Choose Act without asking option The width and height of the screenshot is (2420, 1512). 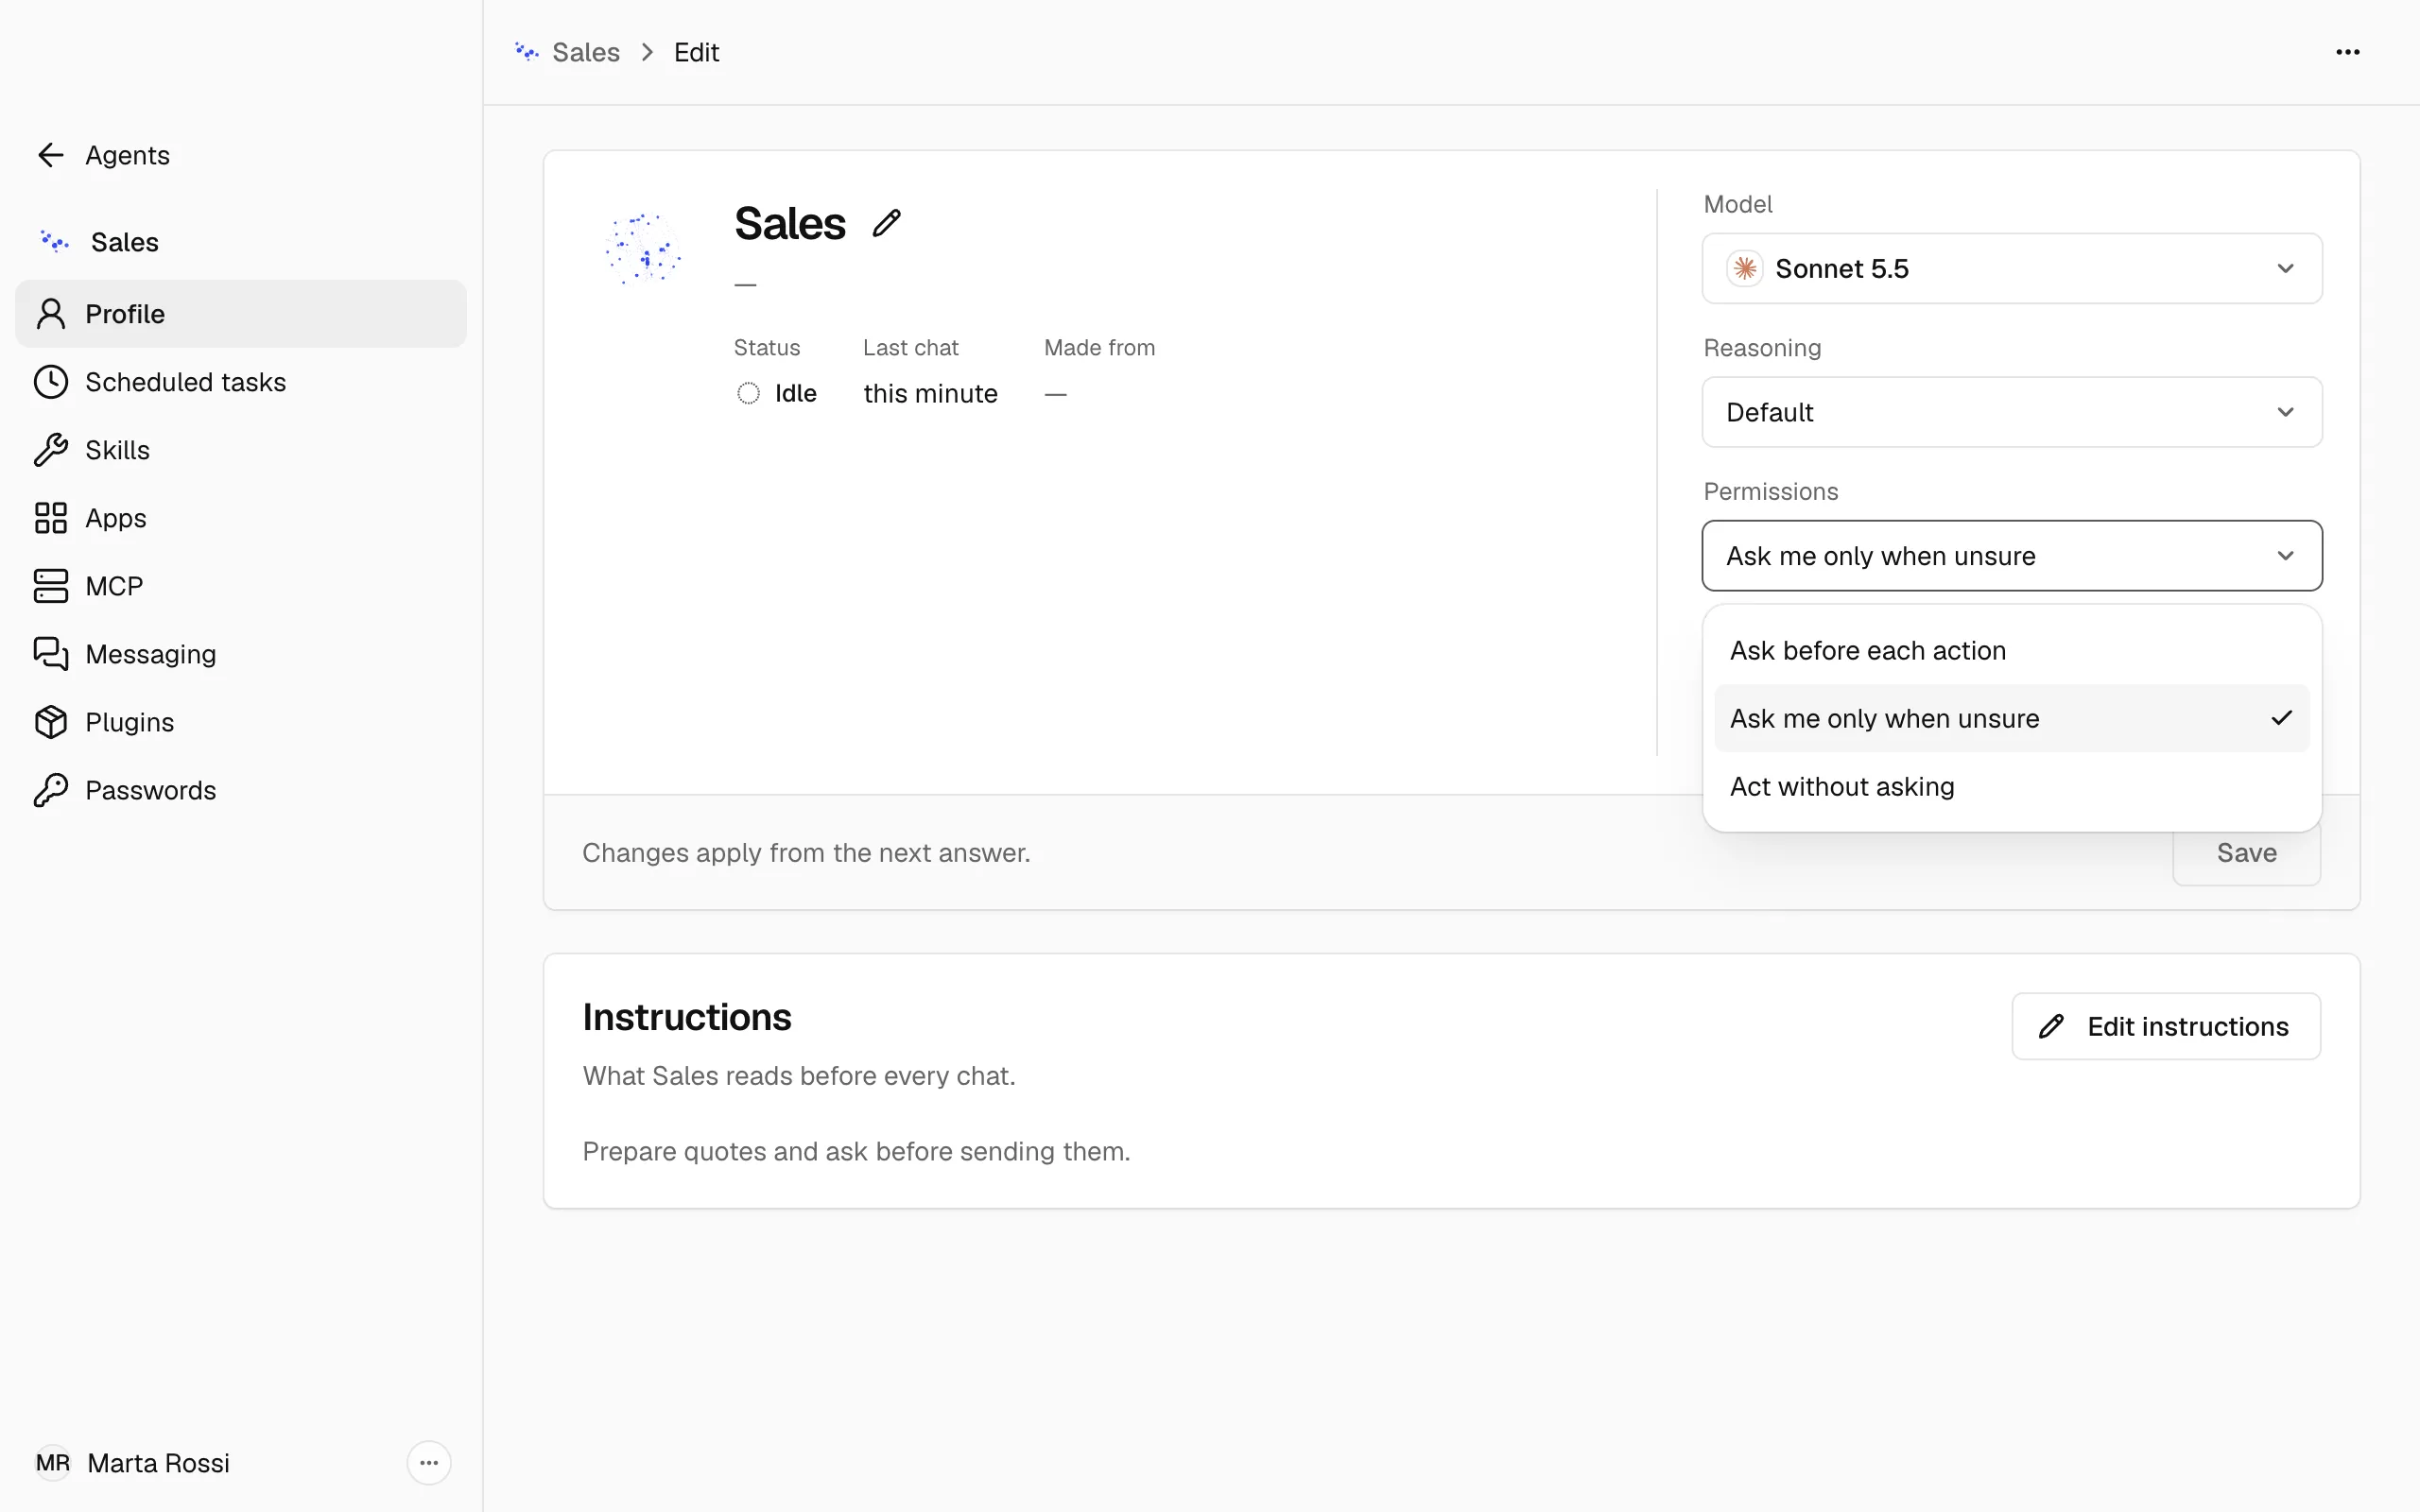pyautogui.click(x=2012, y=786)
